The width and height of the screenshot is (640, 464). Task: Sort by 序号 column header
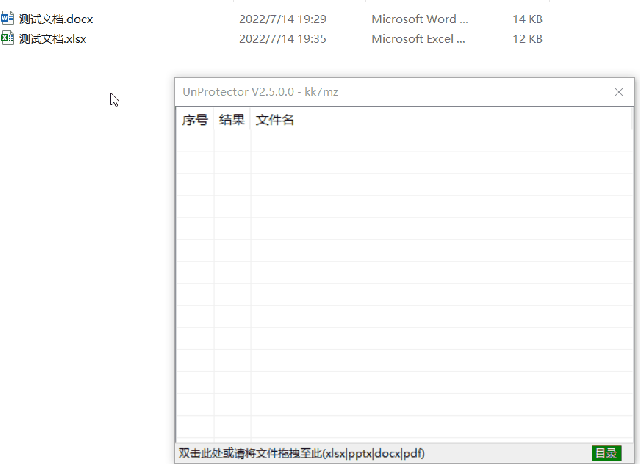click(x=195, y=120)
